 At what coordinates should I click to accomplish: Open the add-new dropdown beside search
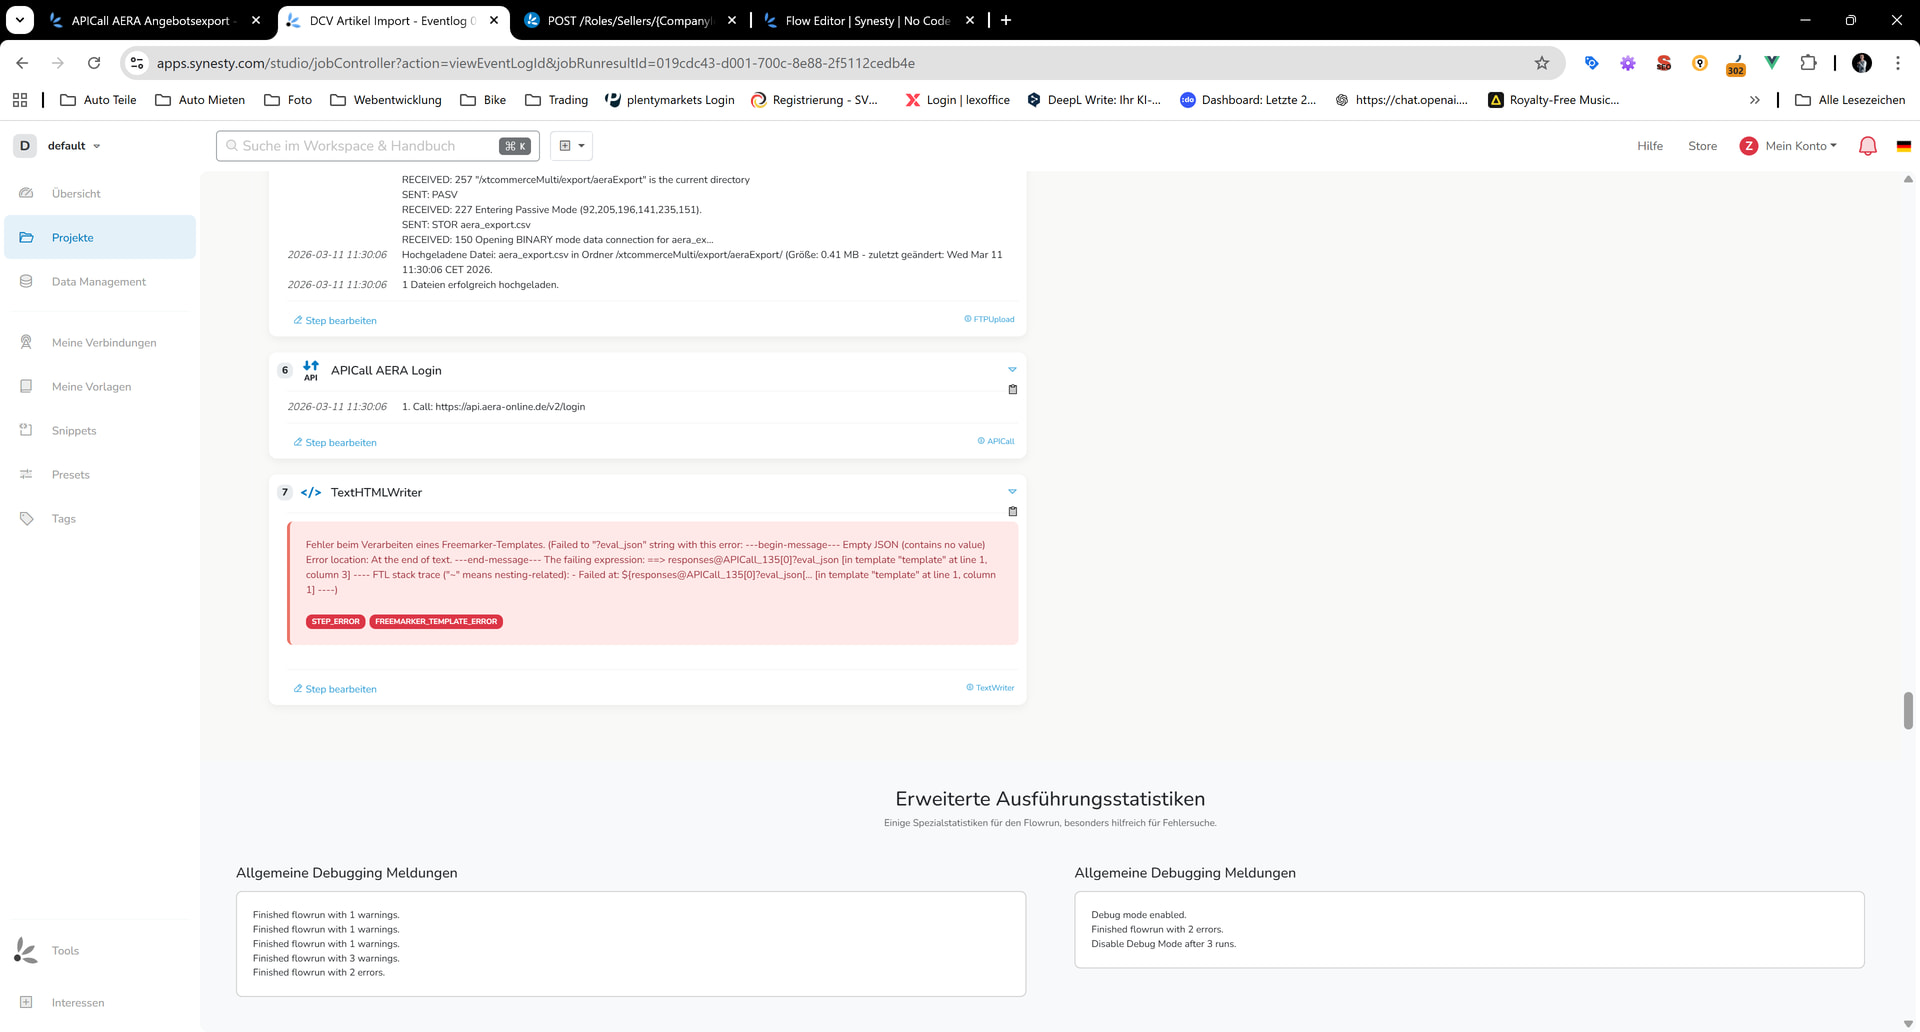[571, 146]
